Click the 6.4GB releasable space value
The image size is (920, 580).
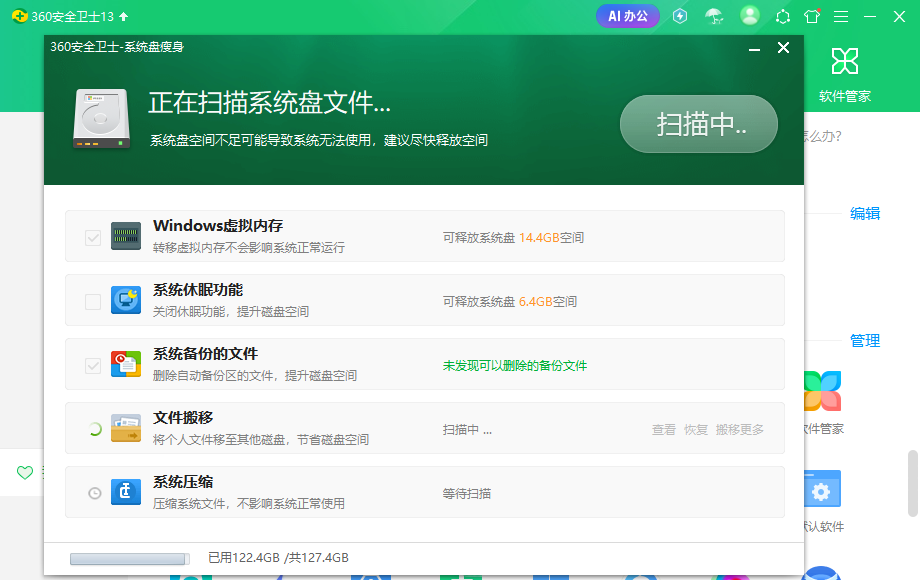tap(535, 301)
